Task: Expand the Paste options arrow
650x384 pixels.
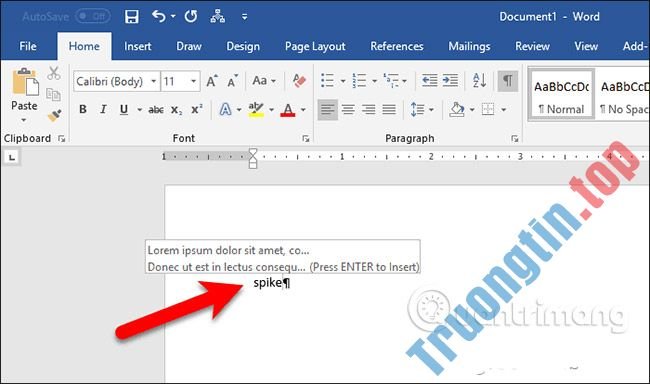Action: [24, 120]
